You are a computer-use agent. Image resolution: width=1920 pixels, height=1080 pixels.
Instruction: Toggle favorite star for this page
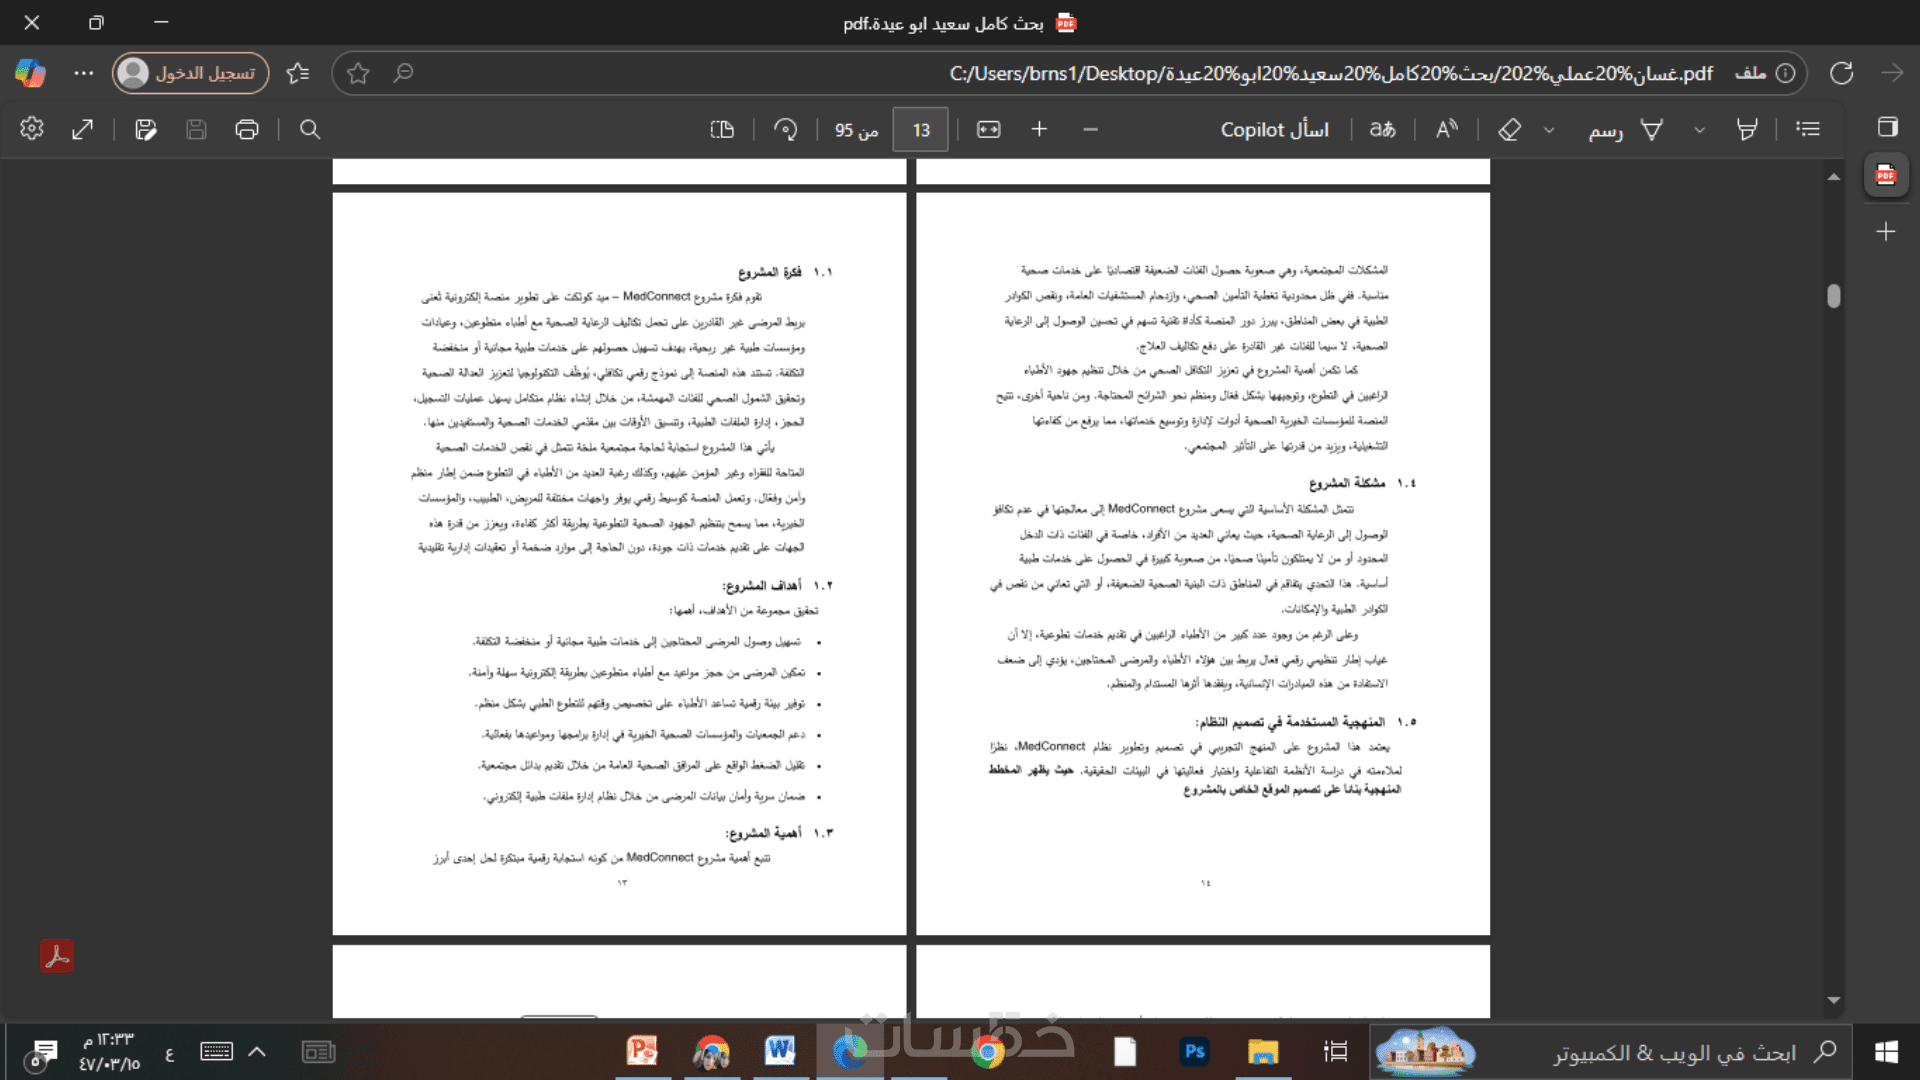tap(358, 73)
